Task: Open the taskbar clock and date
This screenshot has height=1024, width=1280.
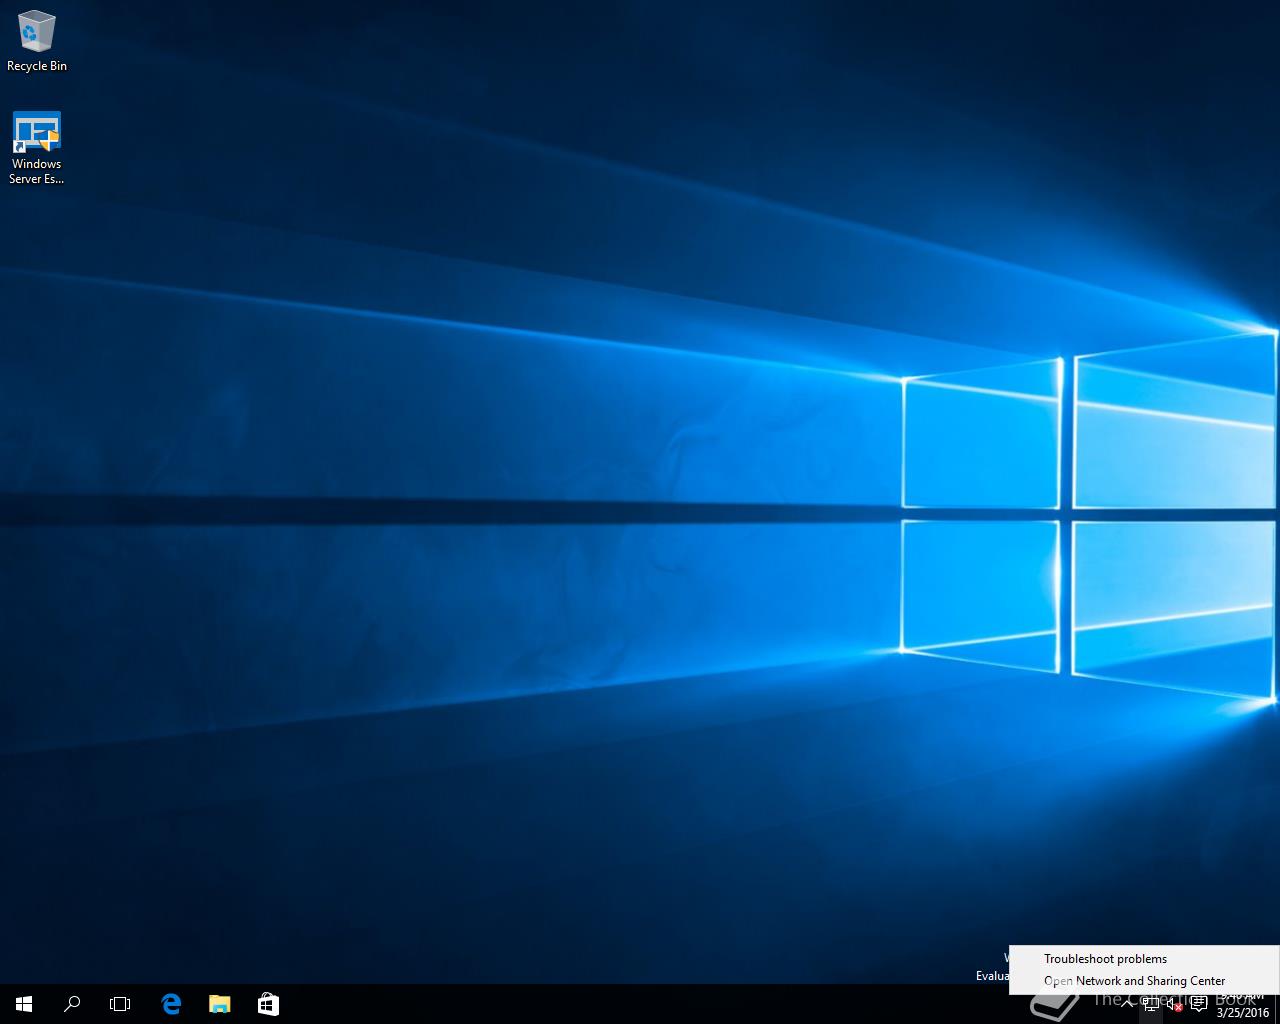Action: 1242,1004
